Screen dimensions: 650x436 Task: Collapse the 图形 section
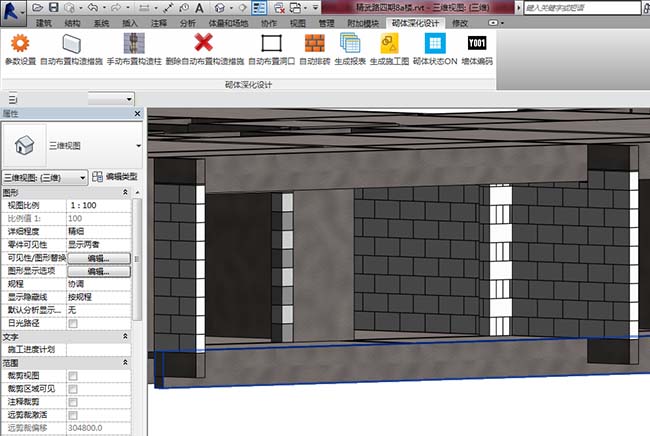pos(125,192)
